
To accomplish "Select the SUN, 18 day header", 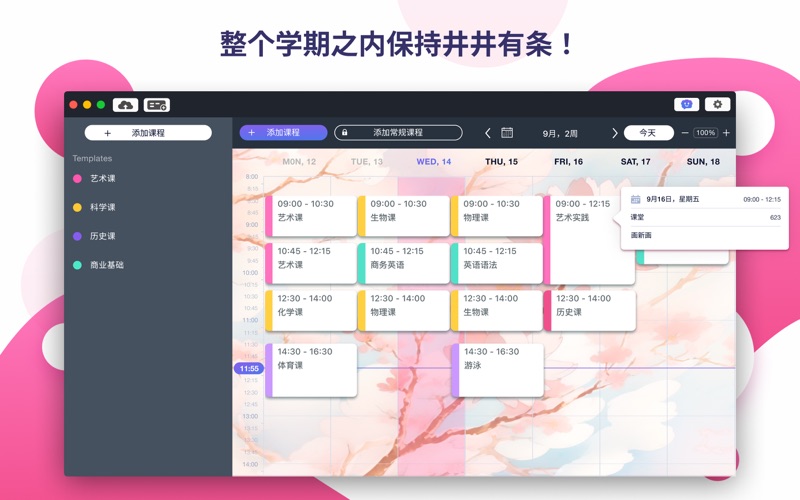I will pyautogui.click(x=703, y=162).
